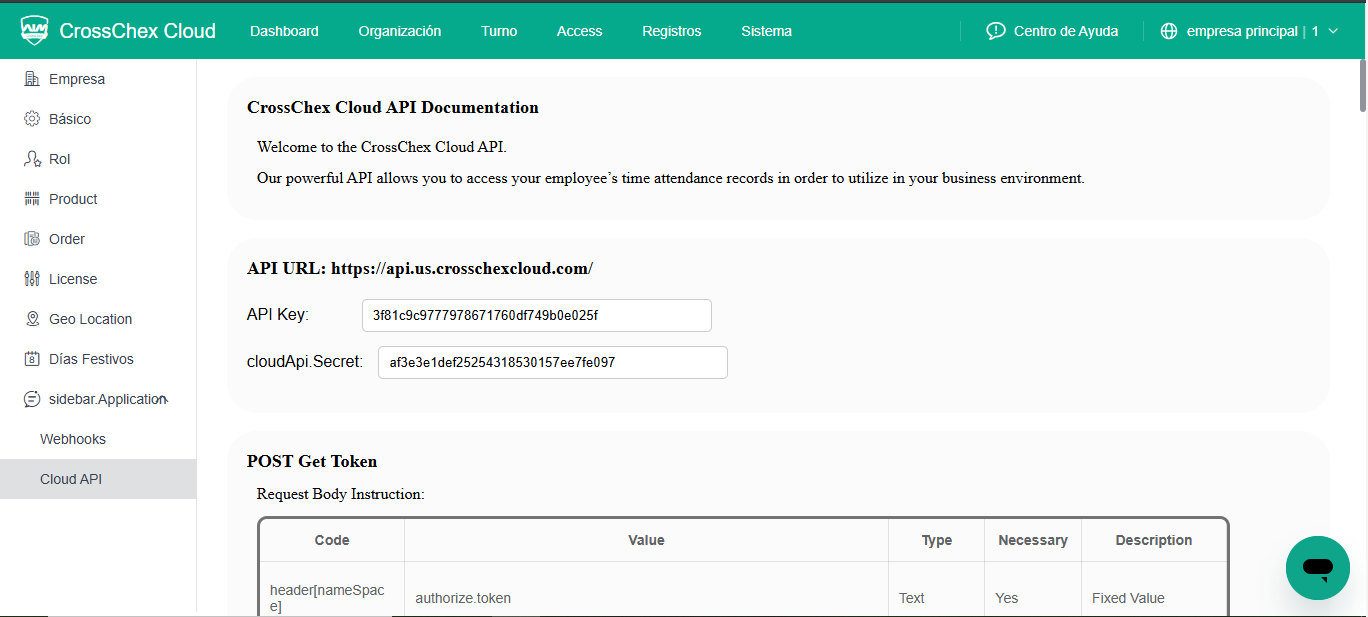This screenshot has width=1368, height=617.
Task: Expand the empresa principal account dropdown chevron
Action: pos(1333,31)
